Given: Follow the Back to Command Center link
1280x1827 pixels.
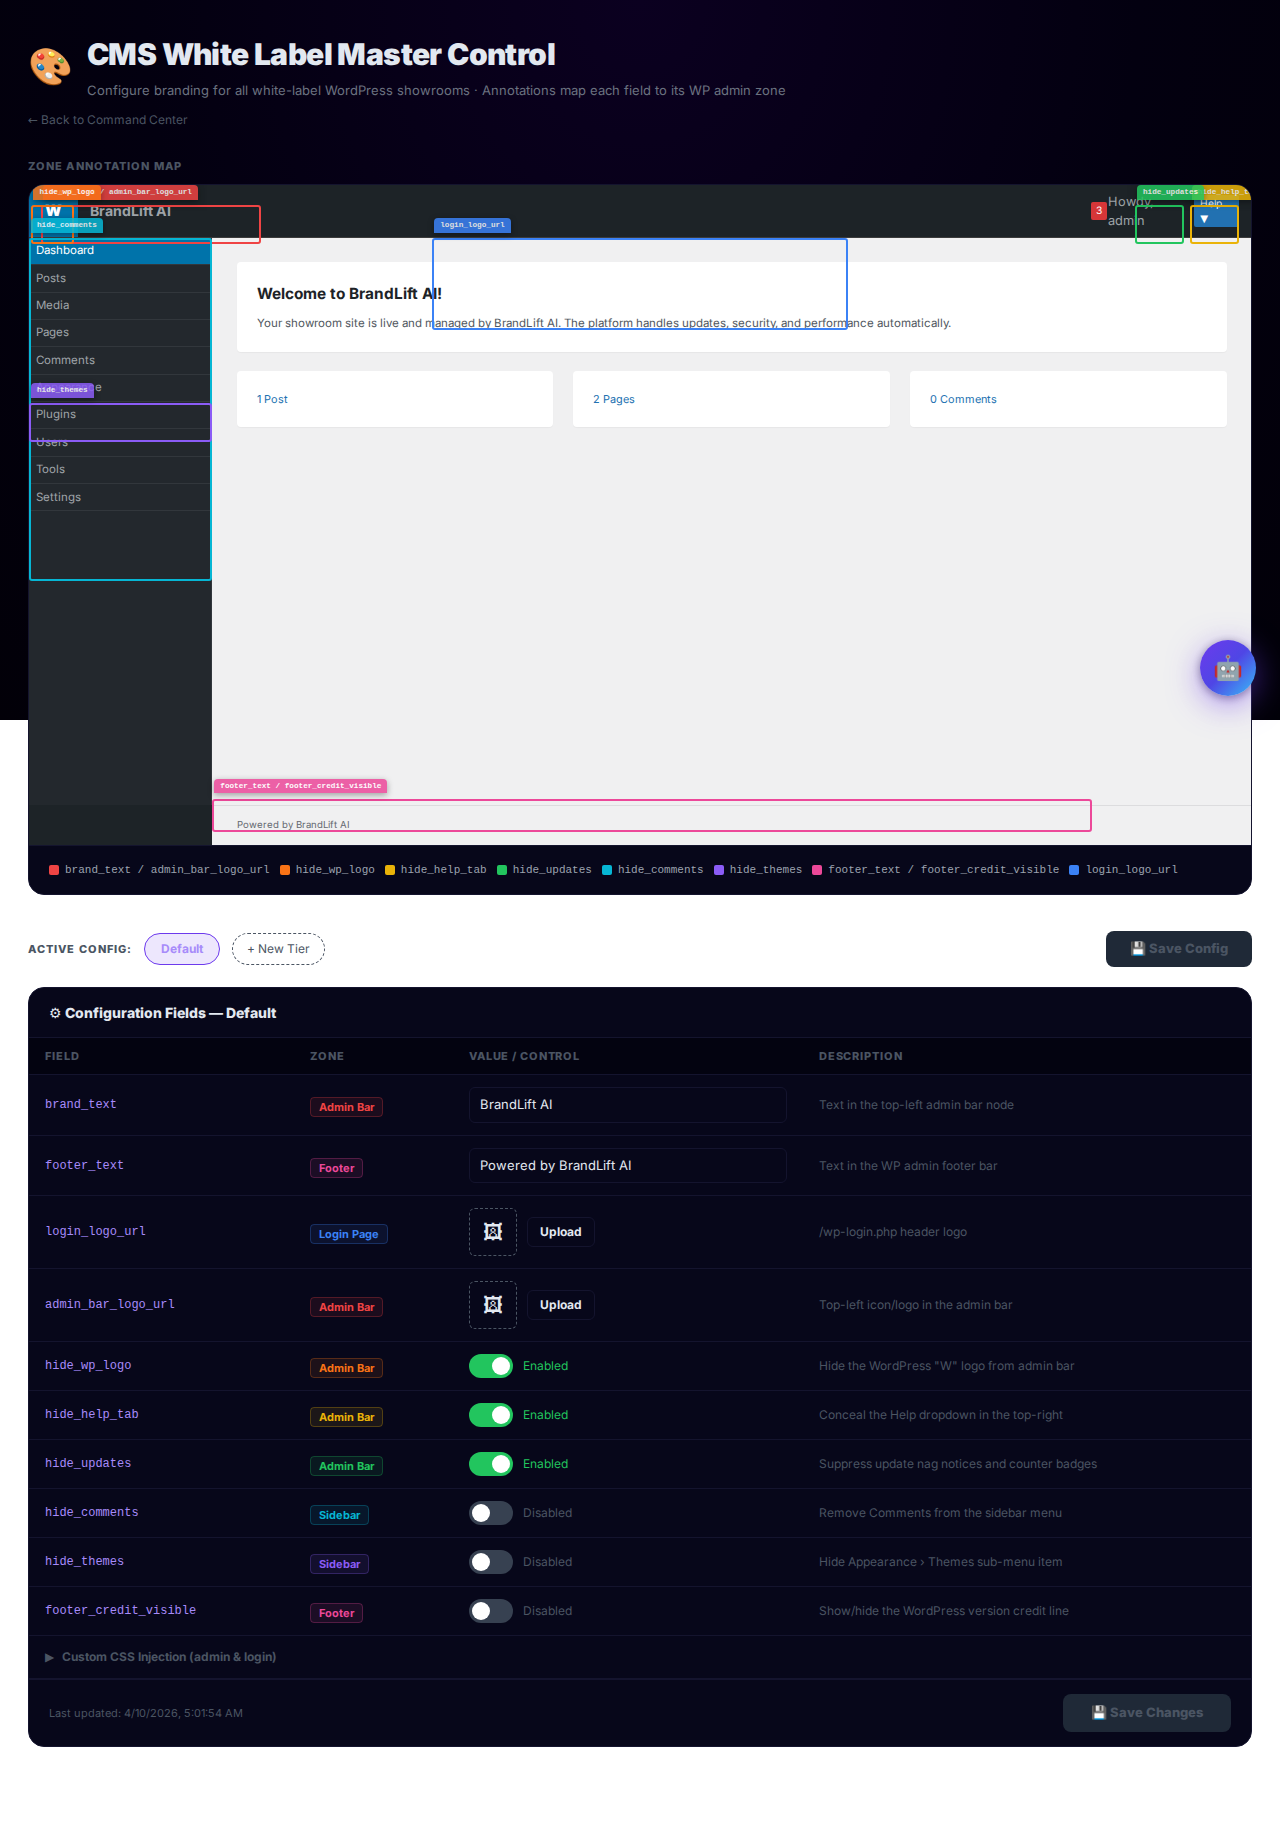Looking at the screenshot, I should [108, 120].
